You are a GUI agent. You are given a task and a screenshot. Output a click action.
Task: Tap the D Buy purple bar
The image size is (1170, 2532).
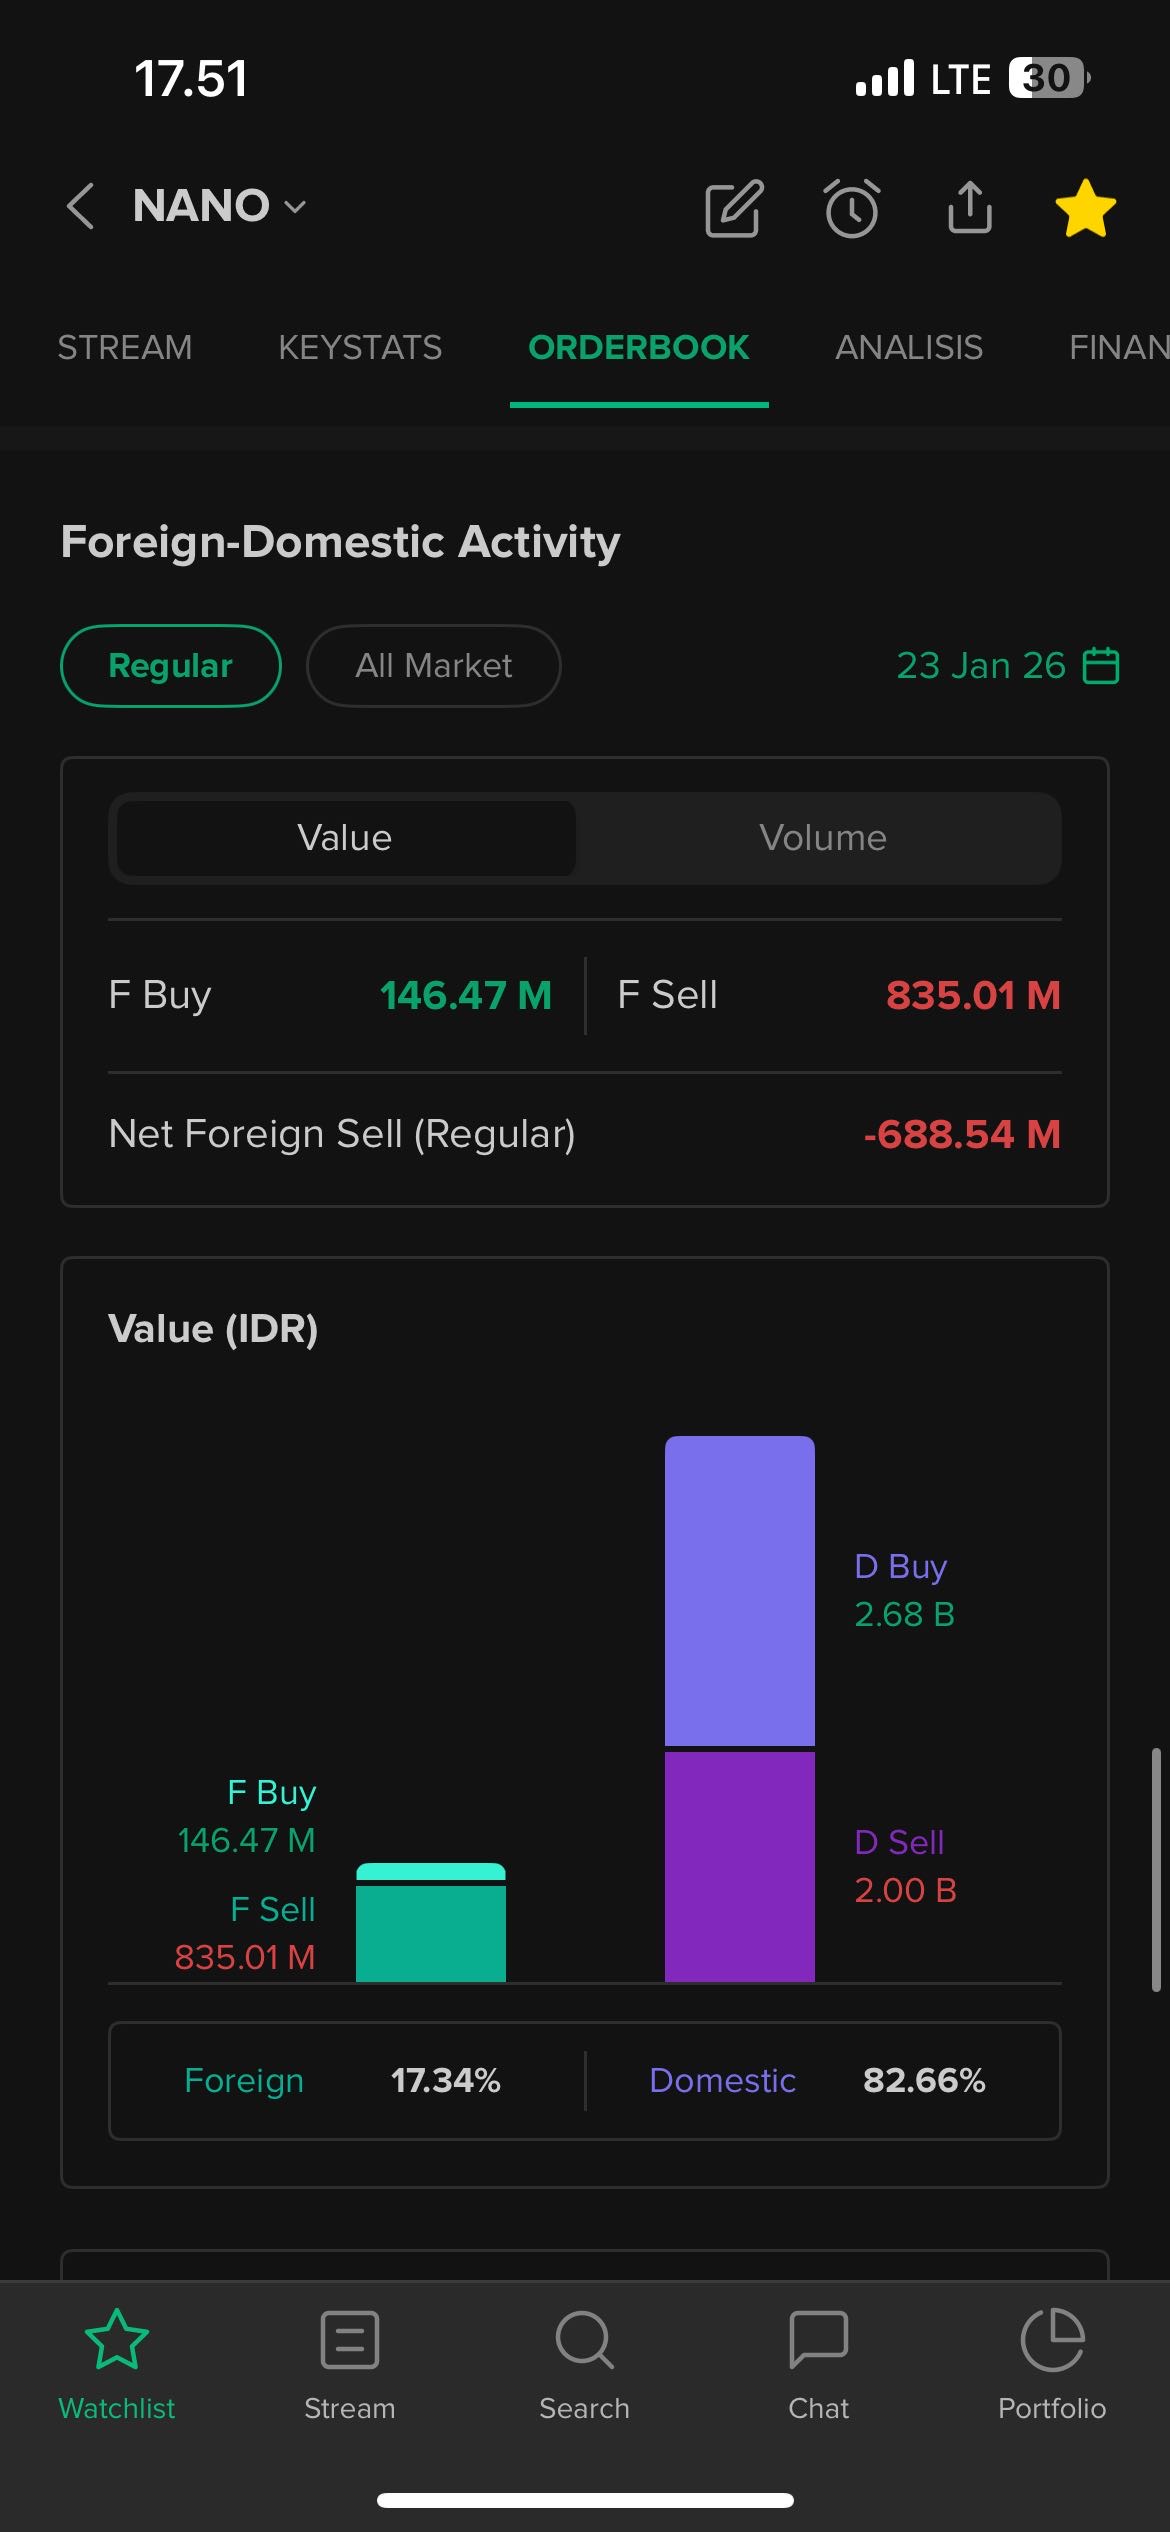click(x=740, y=1590)
